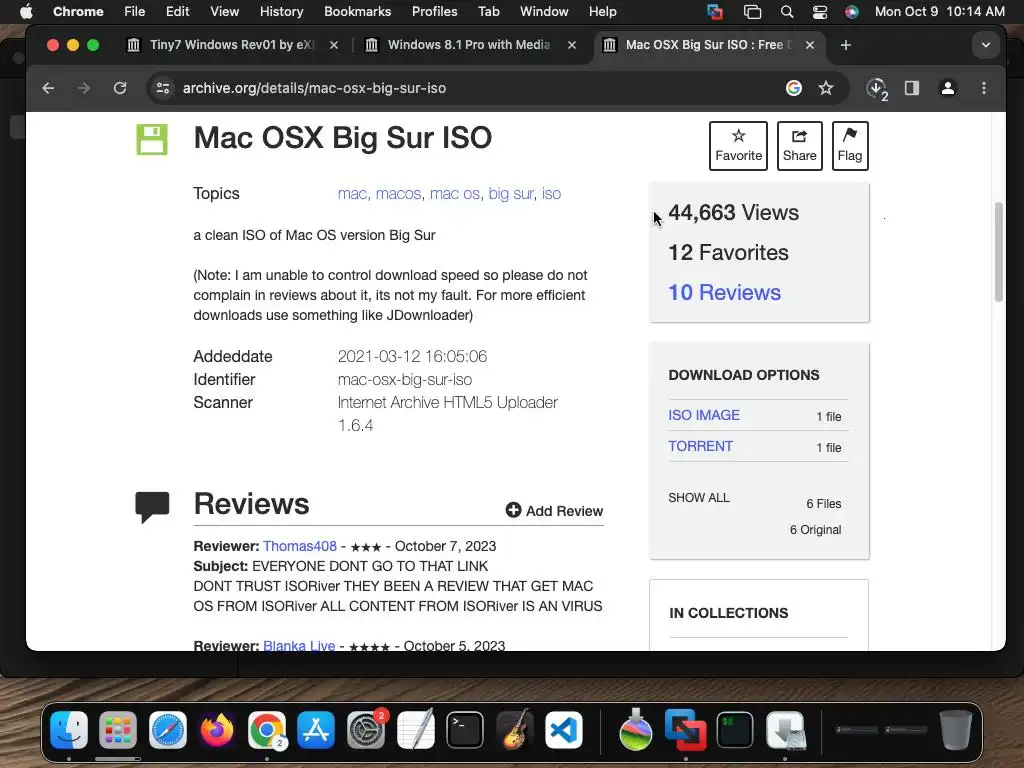The width and height of the screenshot is (1024, 768).
Task: Open Safari from the Dock
Action: pos(168,729)
